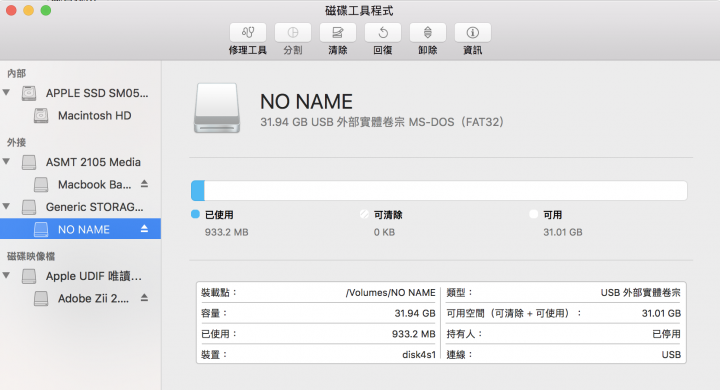Image resolution: width=720 pixels, height=390 pixels.
Task: Click the 31.01 GB available legend value
Action: [x=562, y=232]
